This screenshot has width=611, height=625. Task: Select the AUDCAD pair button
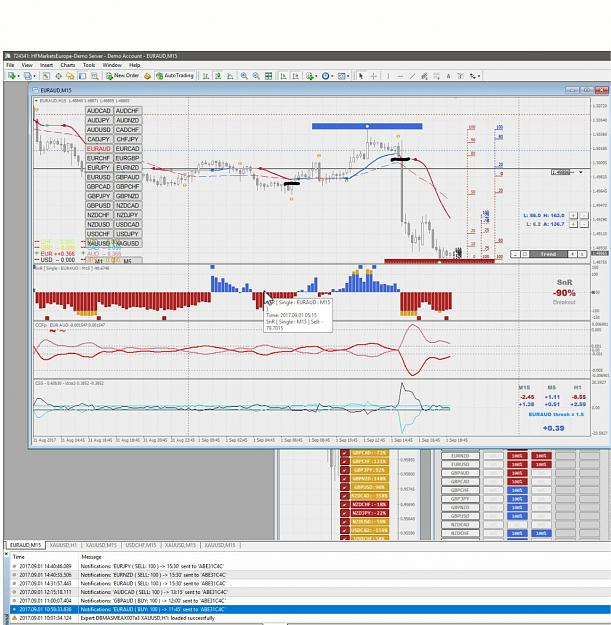pyautogui.click(x=99, y=111)
